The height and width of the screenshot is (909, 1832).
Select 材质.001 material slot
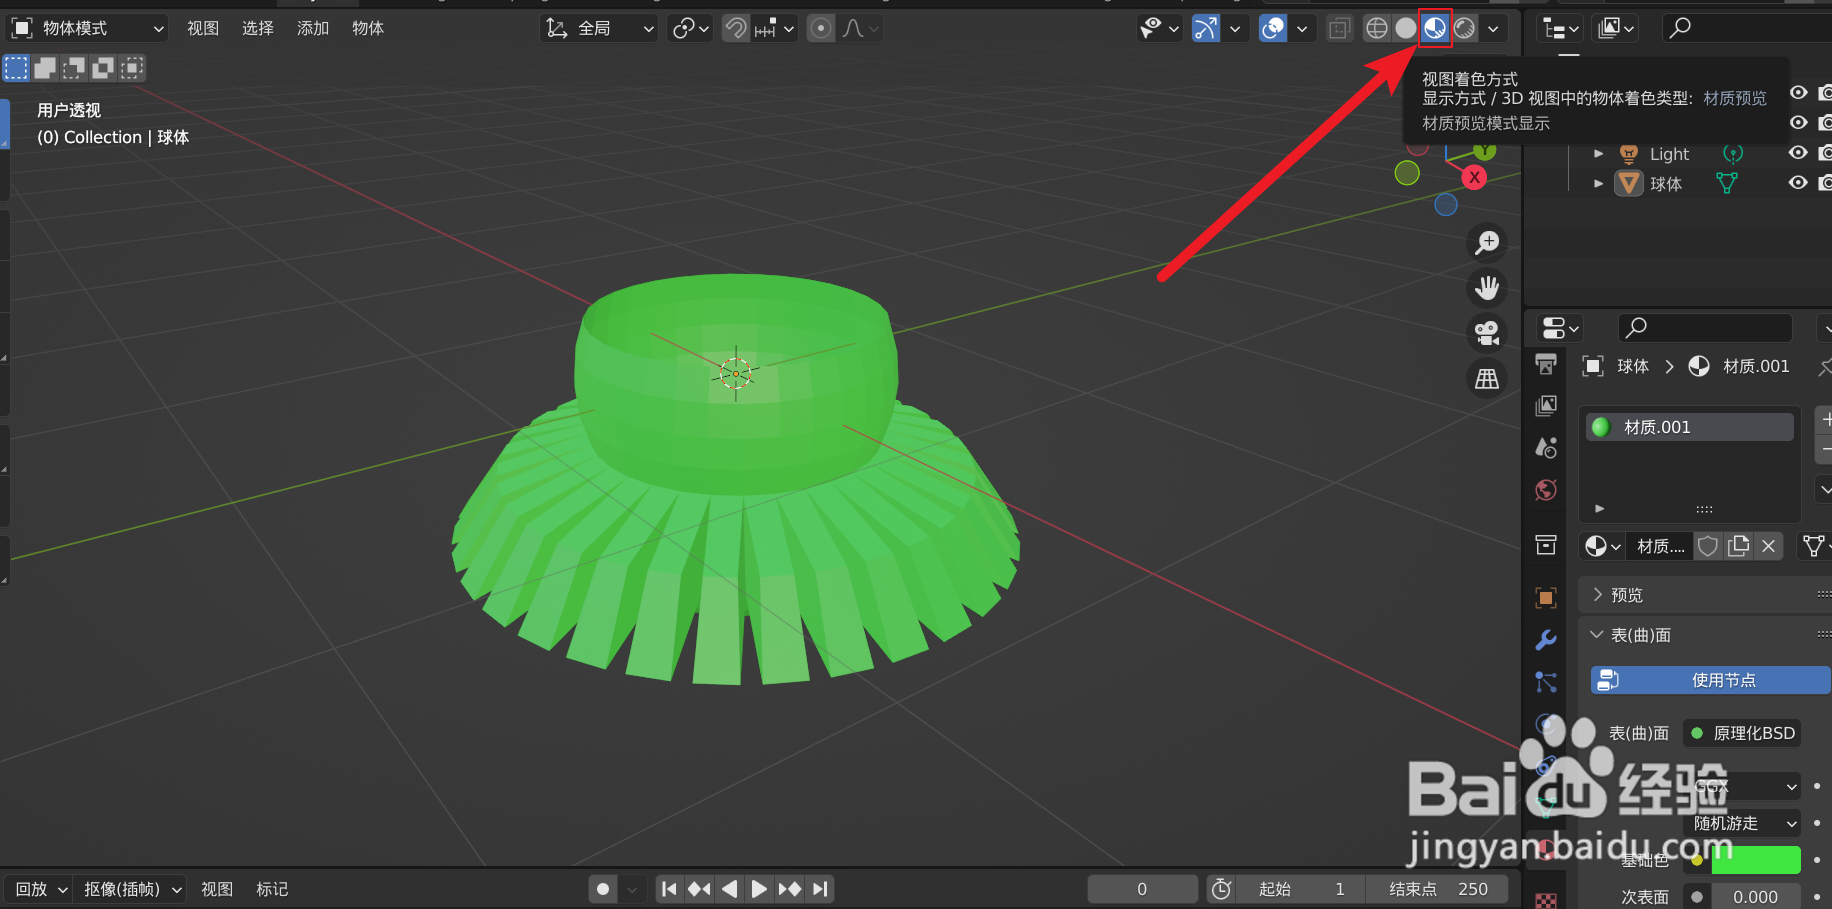coord(1690,427)
